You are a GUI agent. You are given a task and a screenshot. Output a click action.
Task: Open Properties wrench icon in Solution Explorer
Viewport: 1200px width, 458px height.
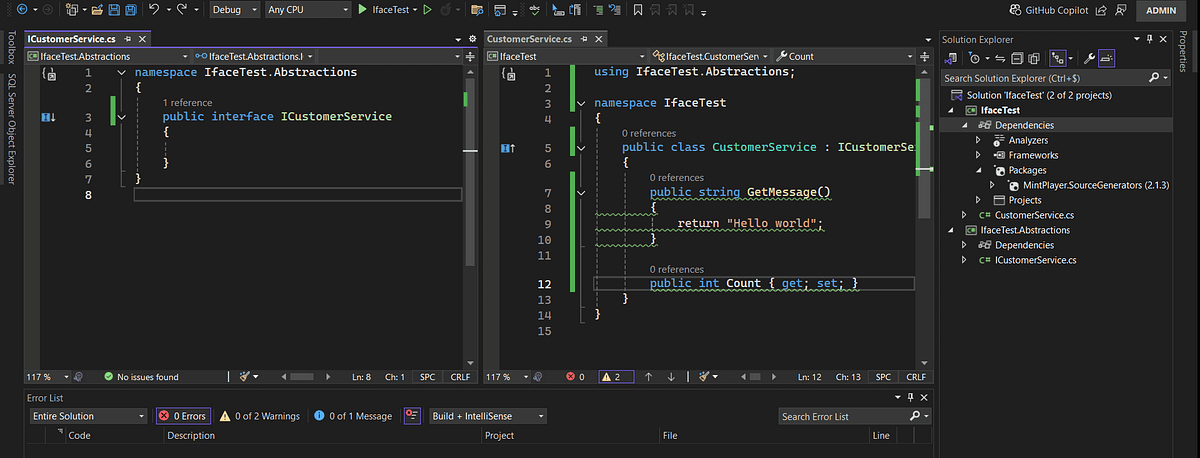point(1089,58)
